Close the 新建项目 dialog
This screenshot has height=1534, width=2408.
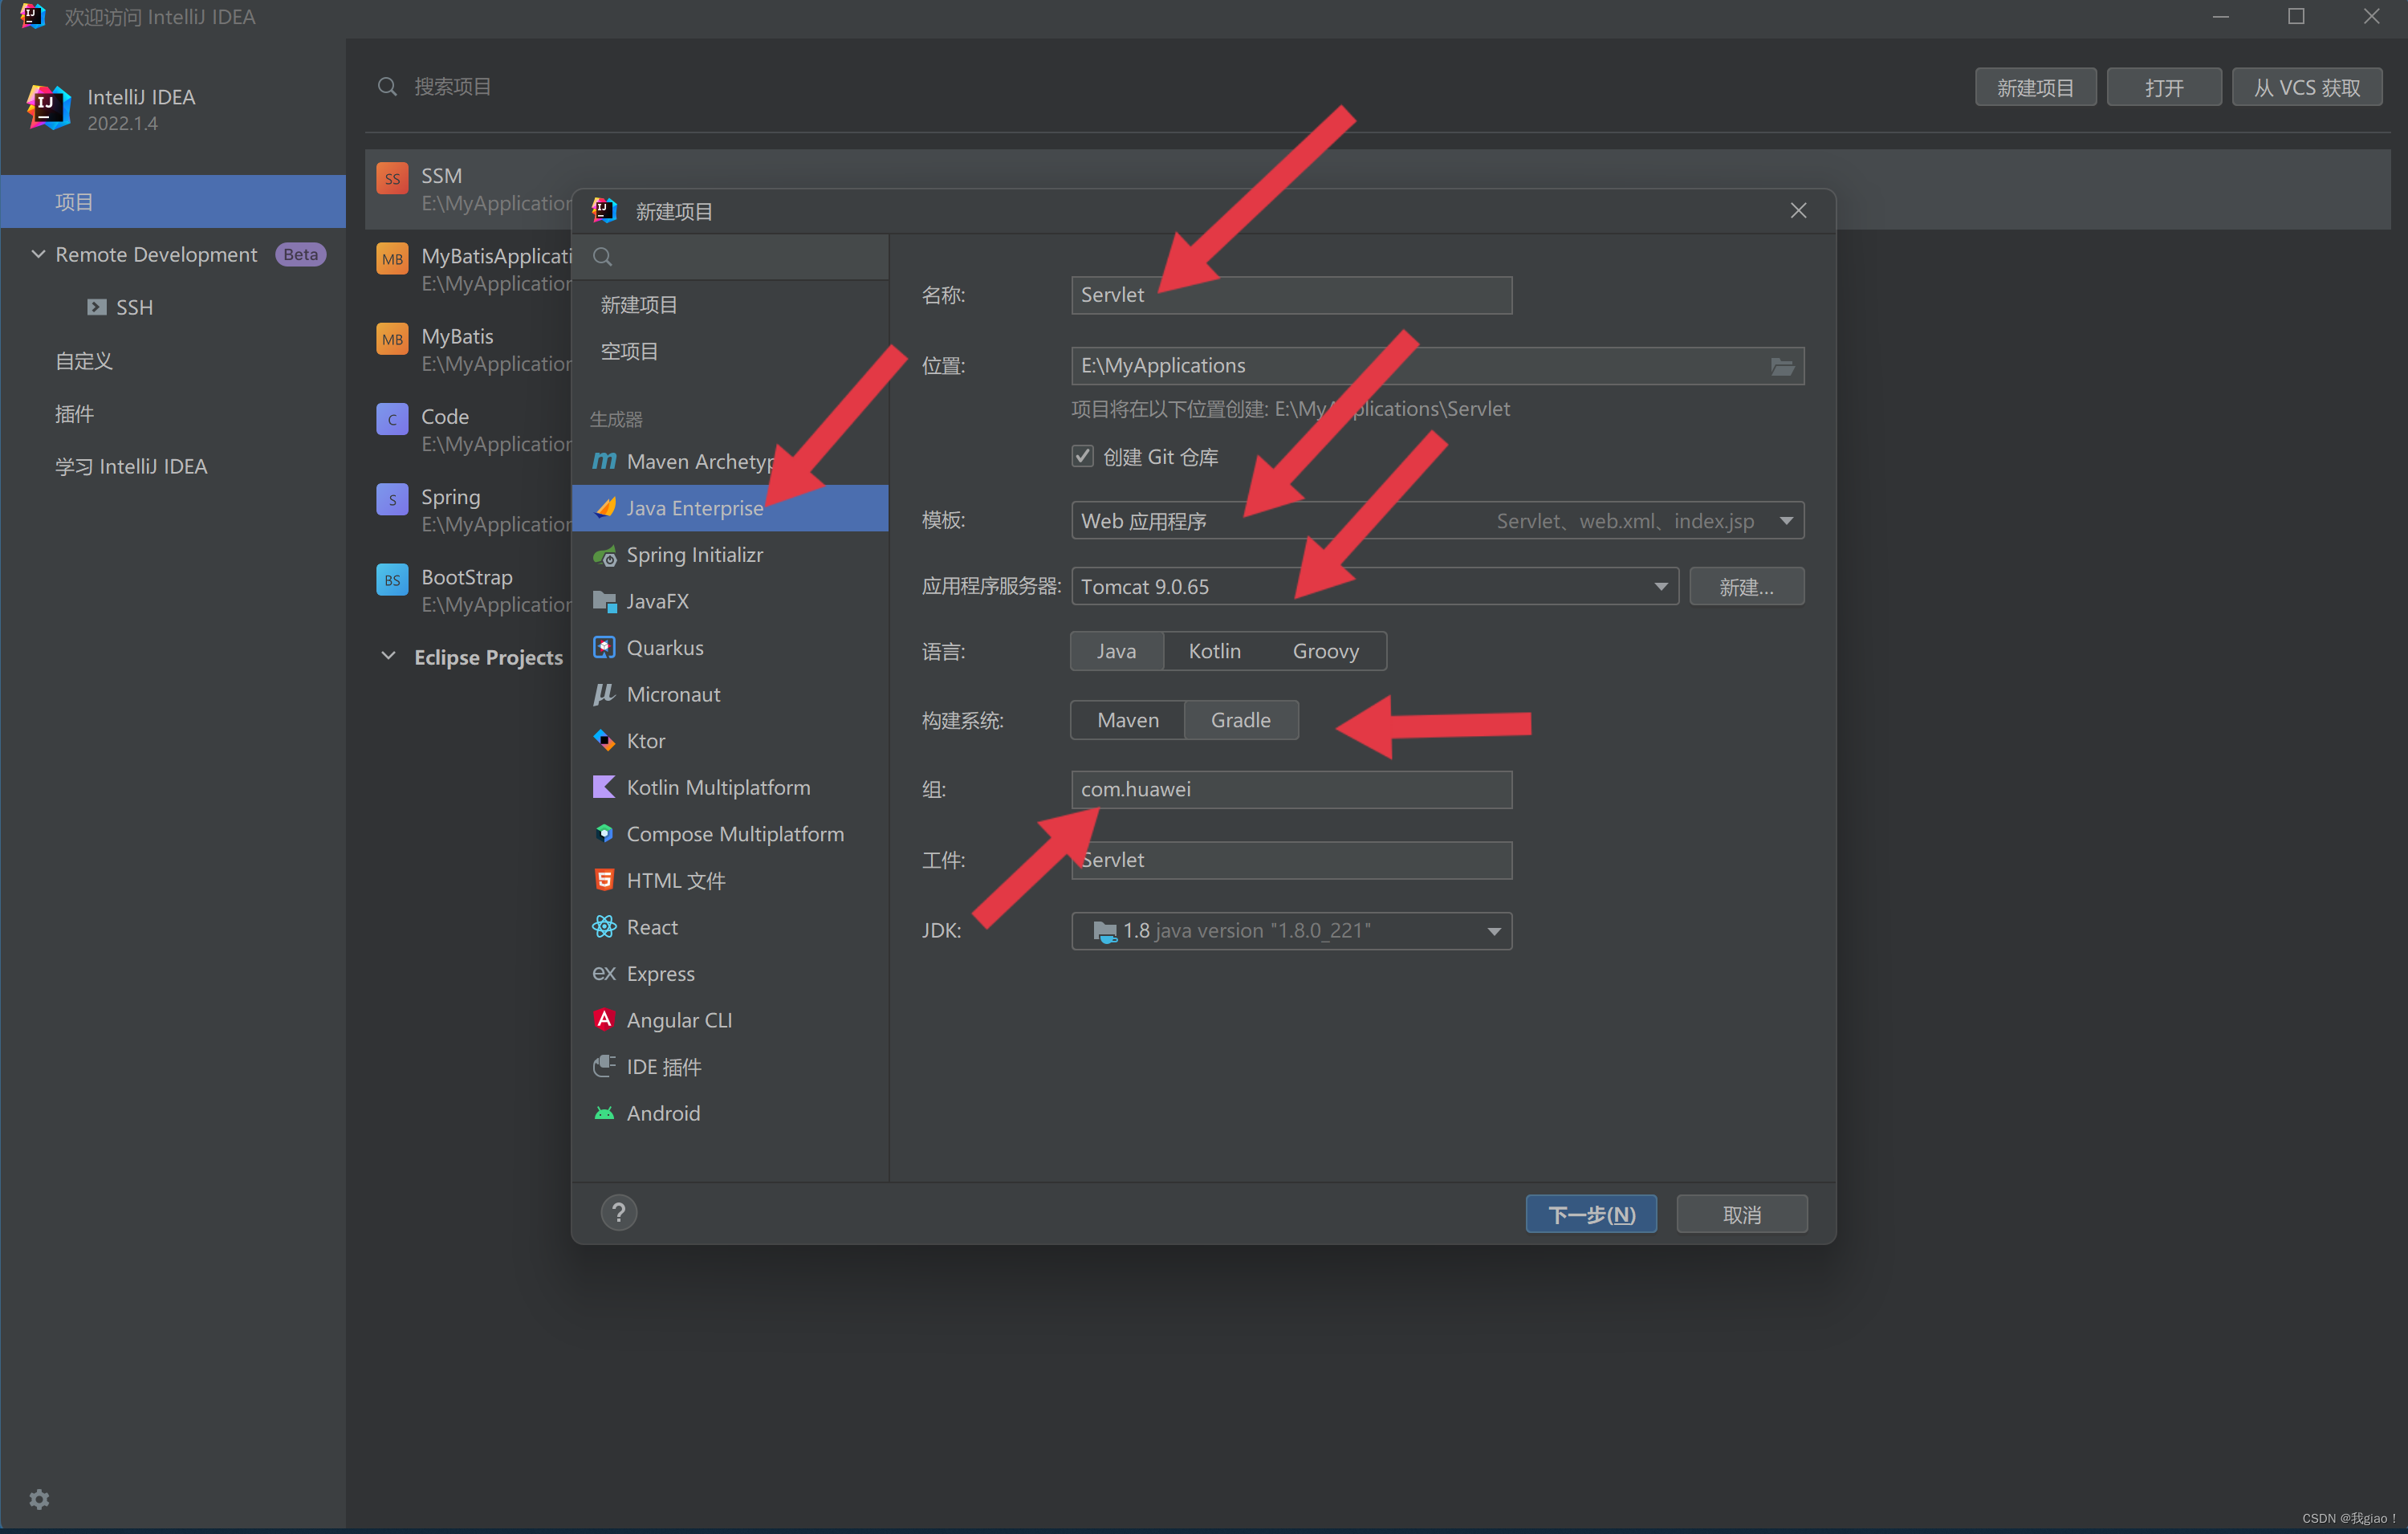1798,211
